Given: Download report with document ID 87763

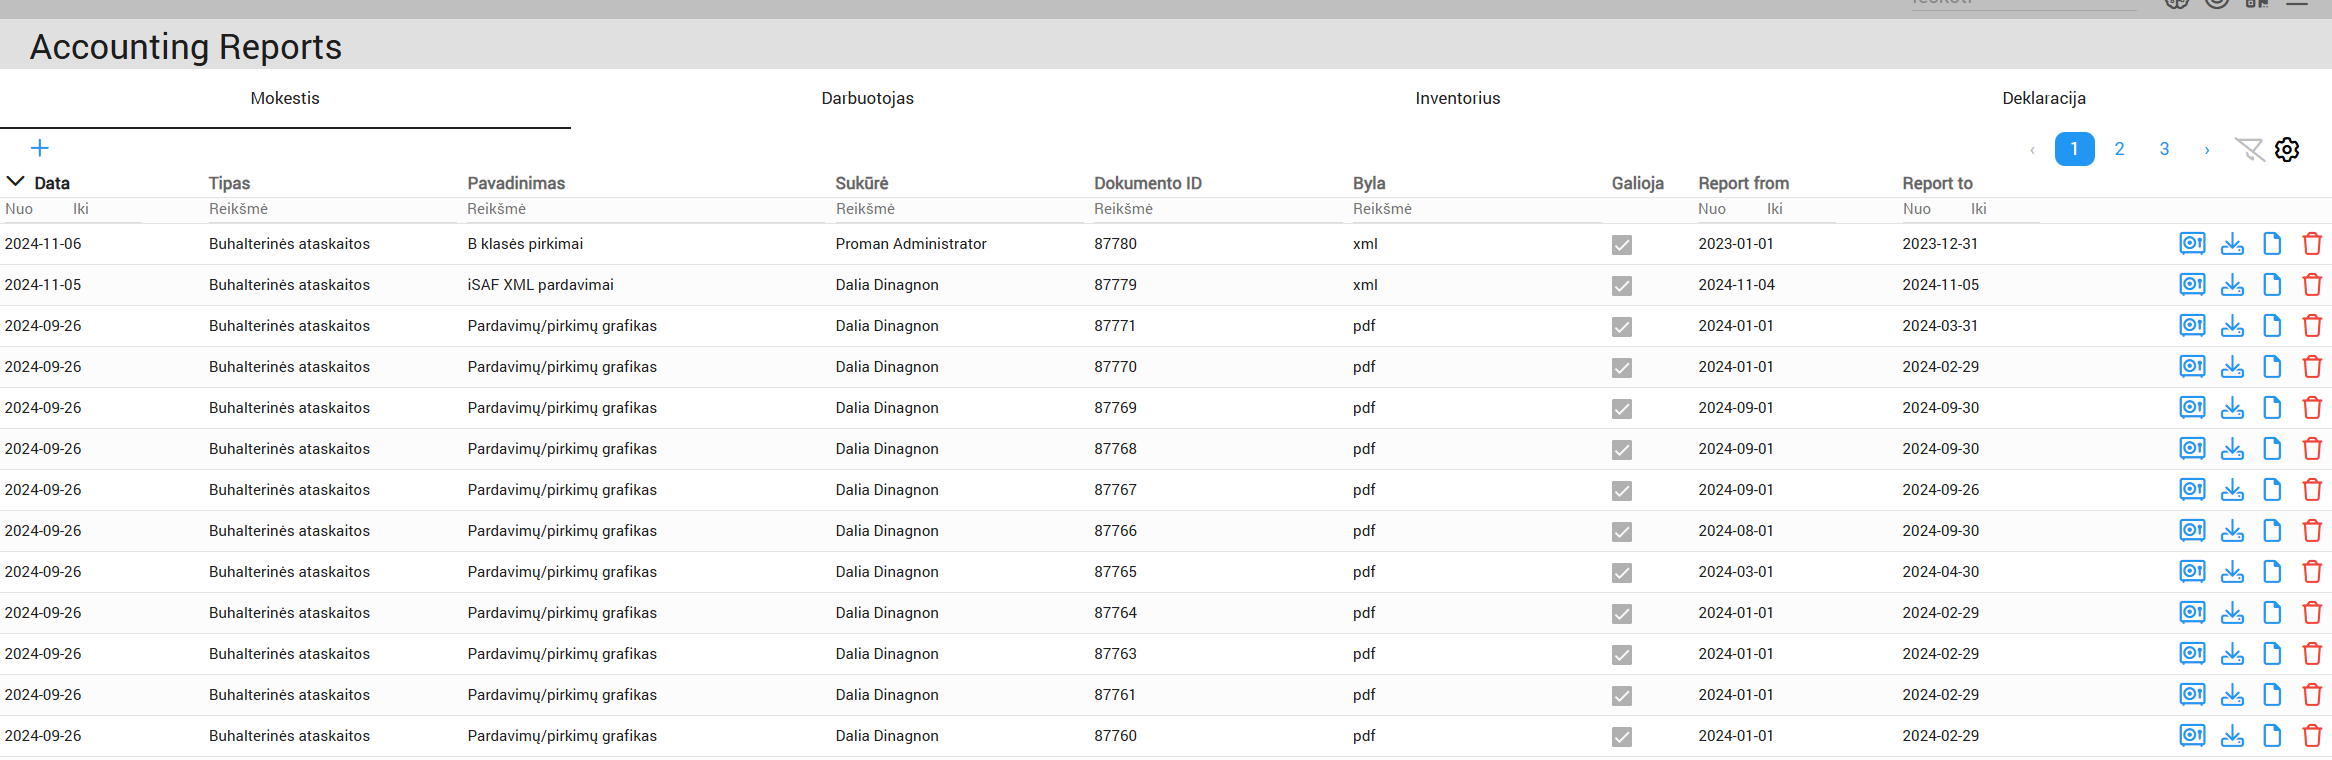Looking at the screenshot, I should click(x=2232, y=654).
